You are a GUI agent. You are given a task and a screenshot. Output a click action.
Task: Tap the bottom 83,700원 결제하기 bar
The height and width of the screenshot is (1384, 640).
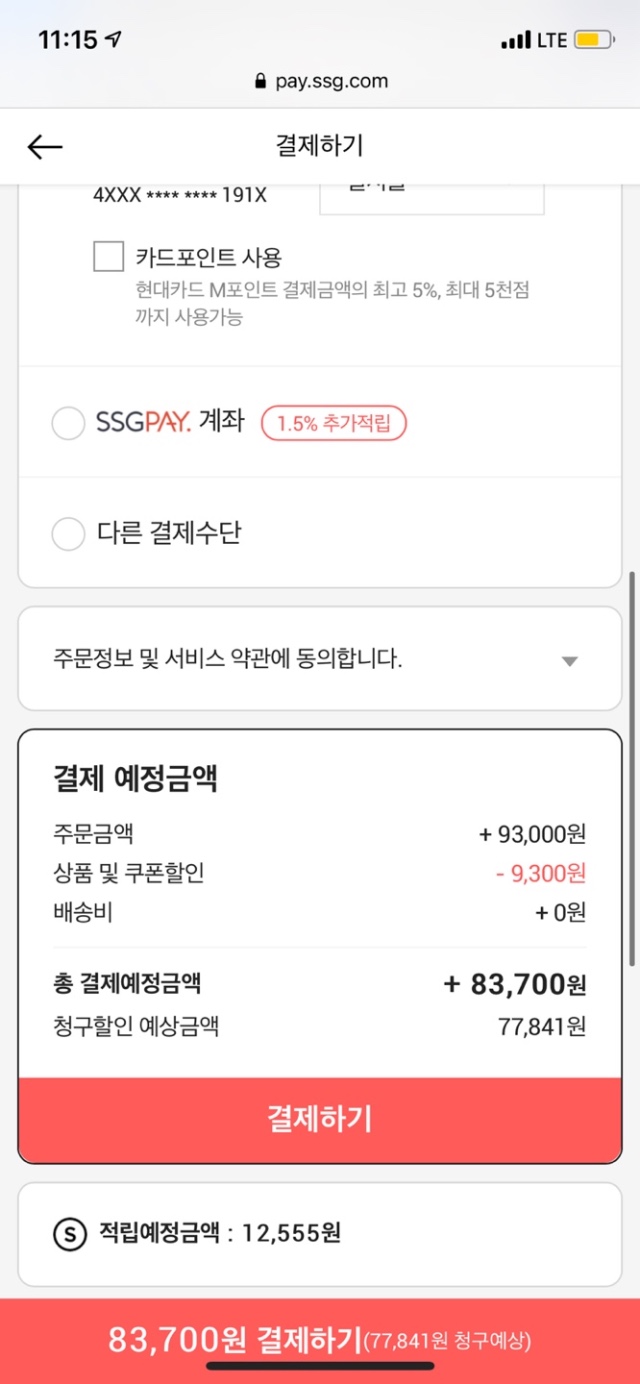tap(320, 1340)
